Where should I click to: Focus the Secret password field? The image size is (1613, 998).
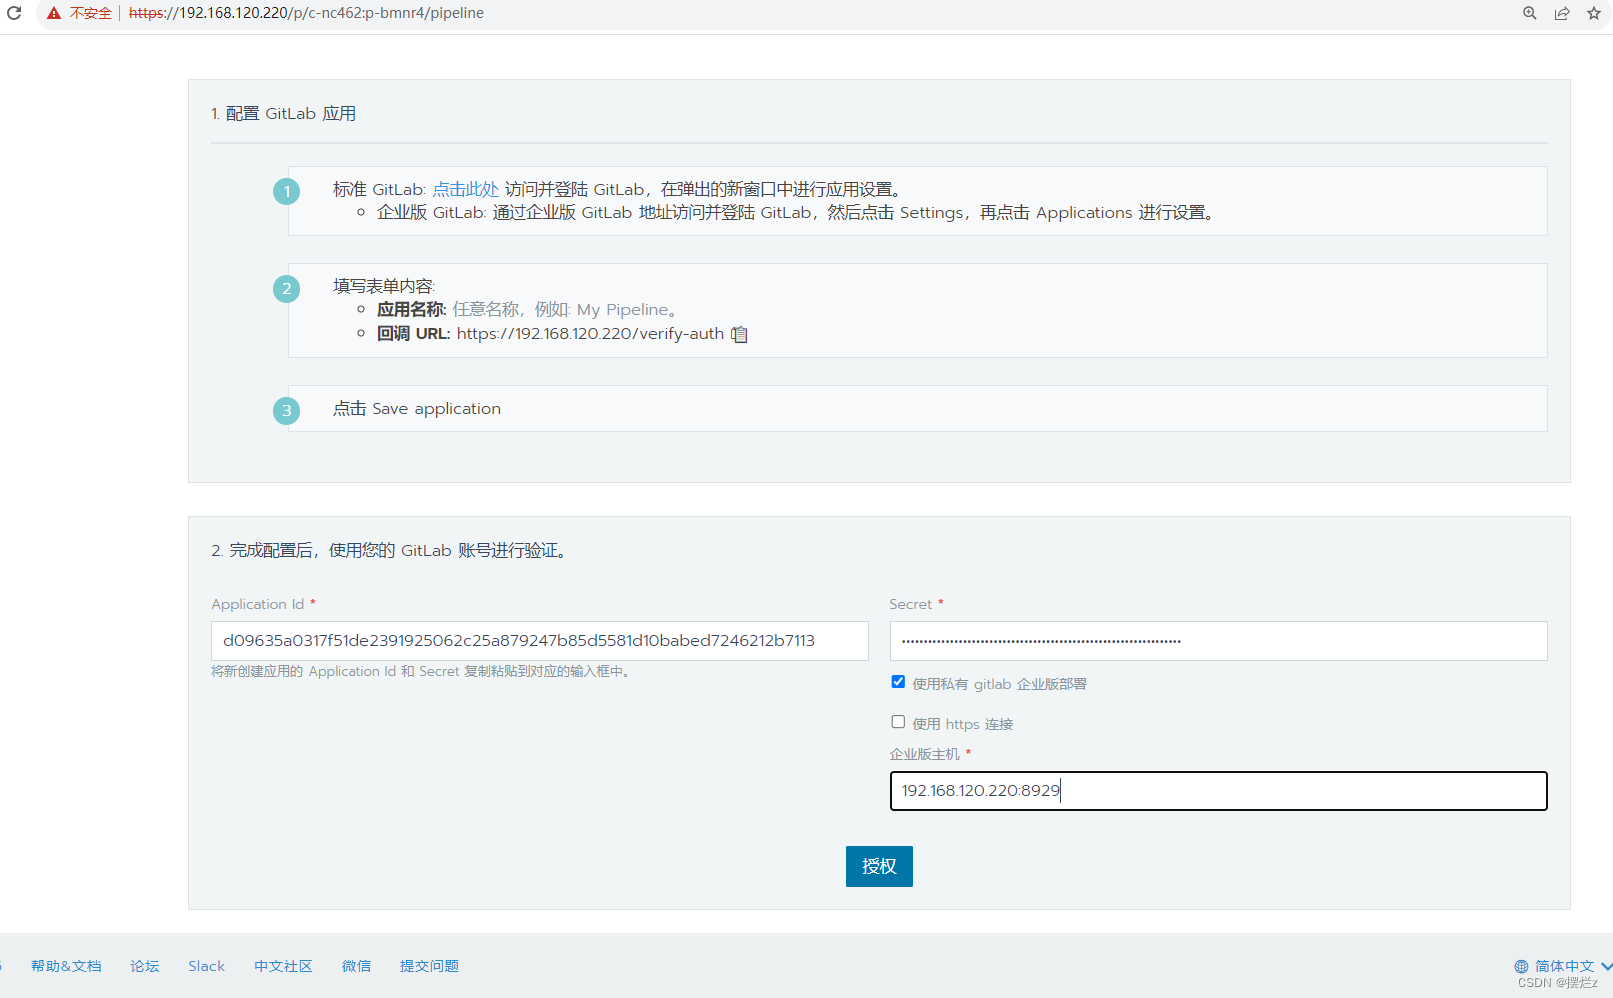pos(1218,641)
